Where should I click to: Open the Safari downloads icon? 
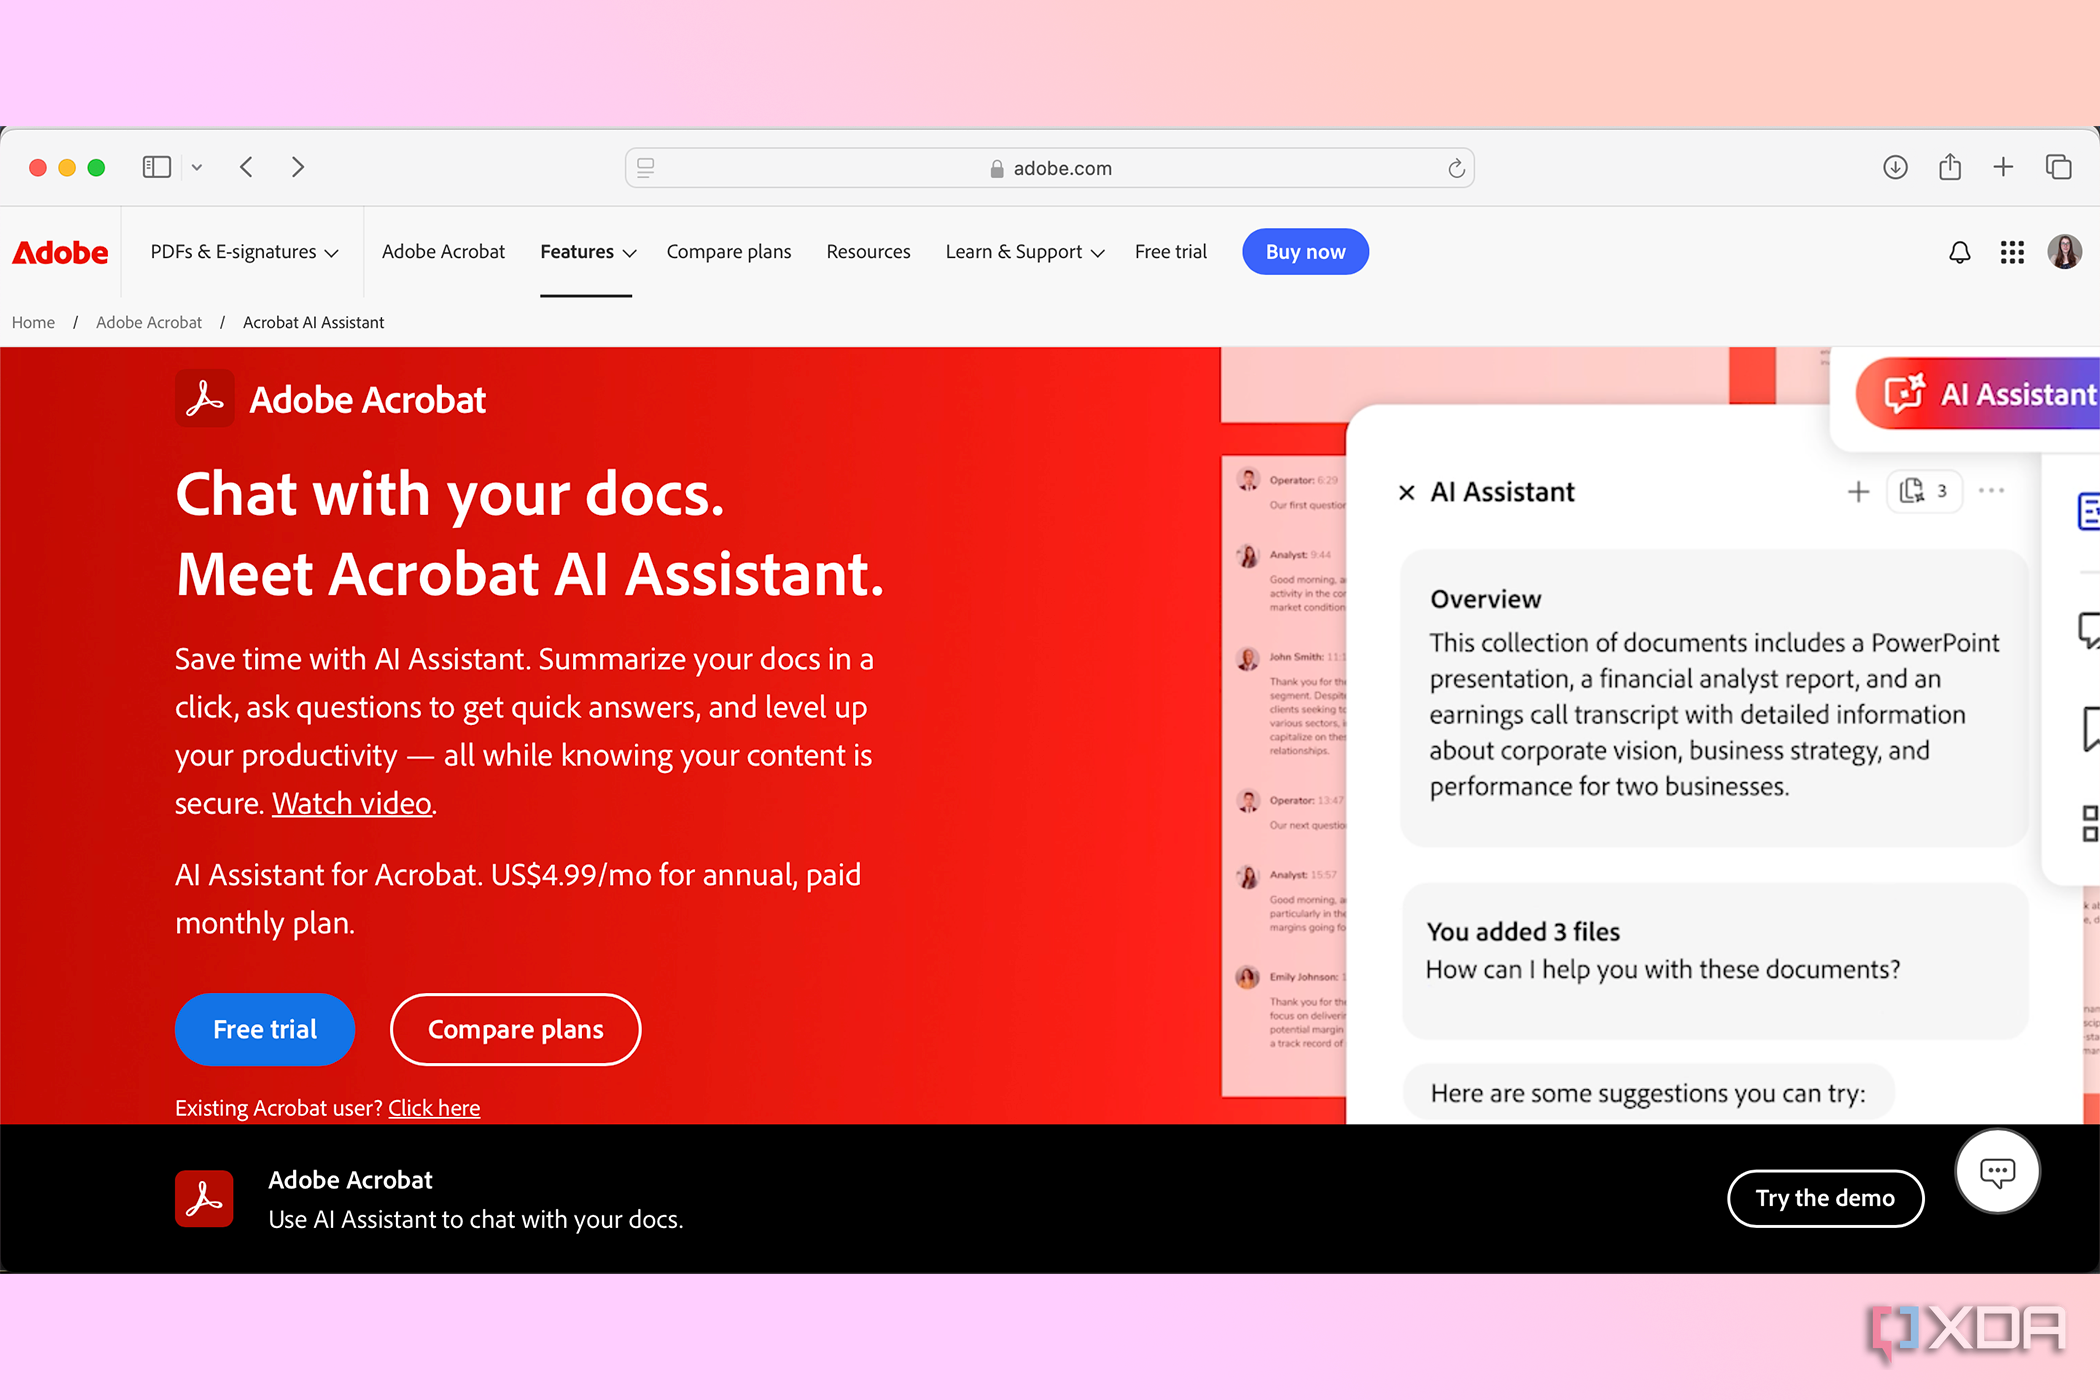click(1895, 167)
